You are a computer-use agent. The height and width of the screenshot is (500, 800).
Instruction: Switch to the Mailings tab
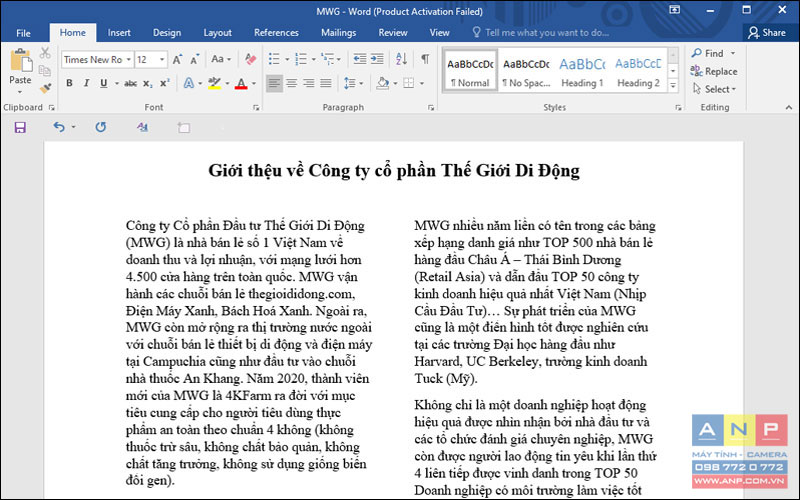[338, 33]
